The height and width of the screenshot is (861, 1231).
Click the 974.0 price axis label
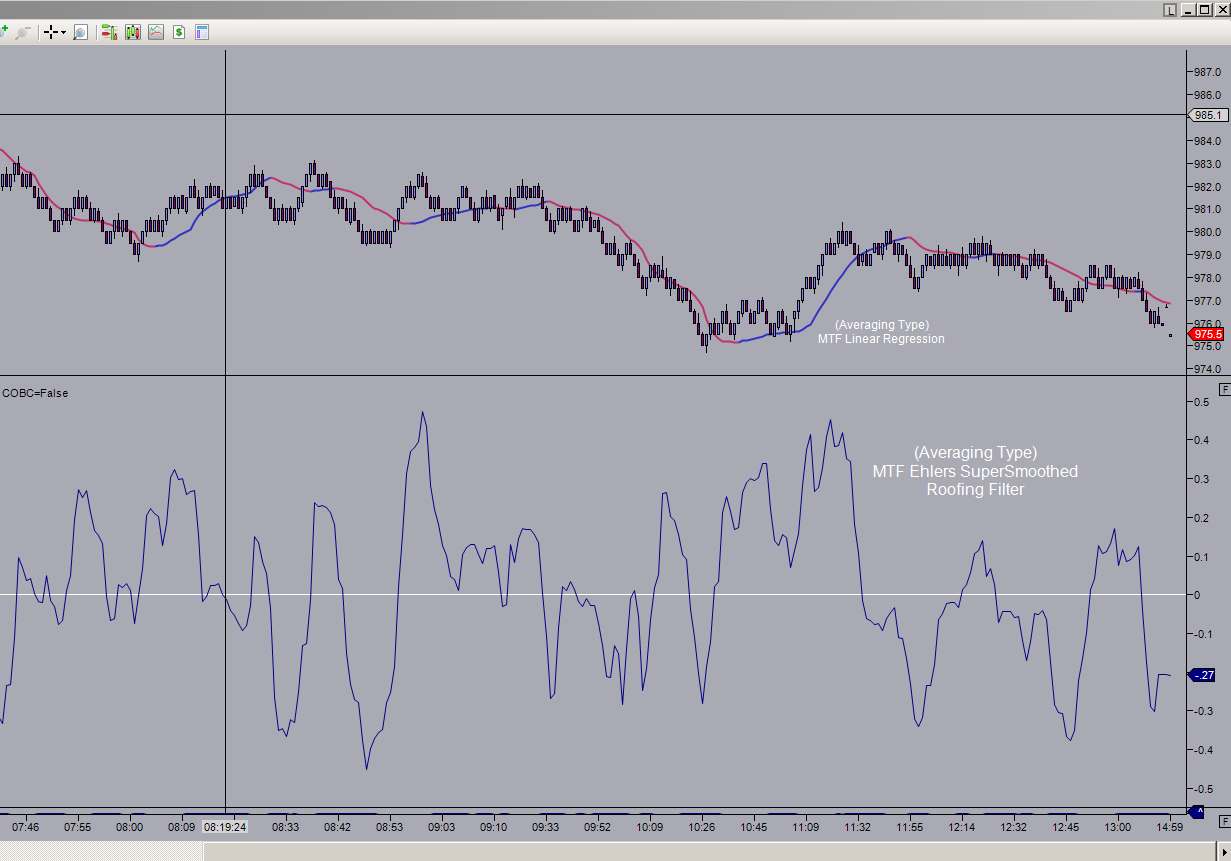pos(1207,369)
